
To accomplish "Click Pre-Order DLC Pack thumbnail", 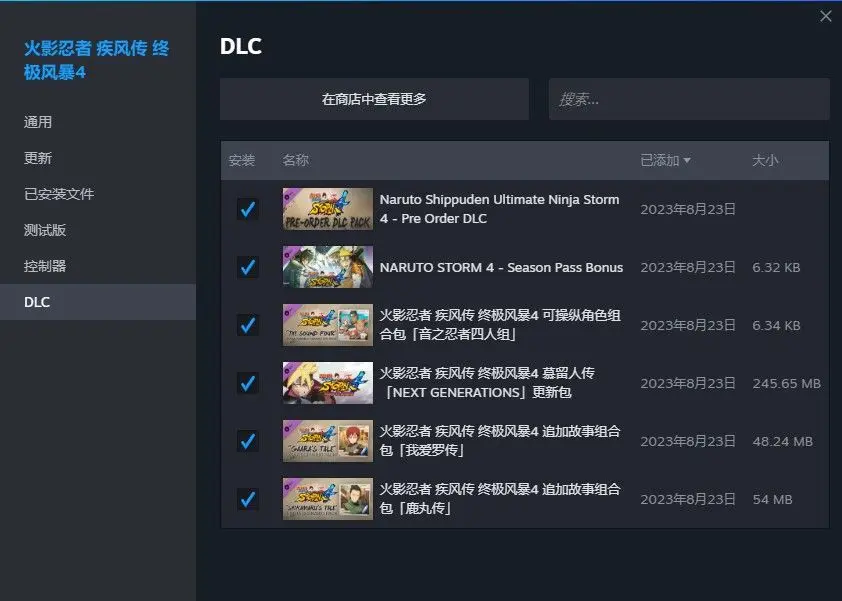I will (x=328, y=209).
